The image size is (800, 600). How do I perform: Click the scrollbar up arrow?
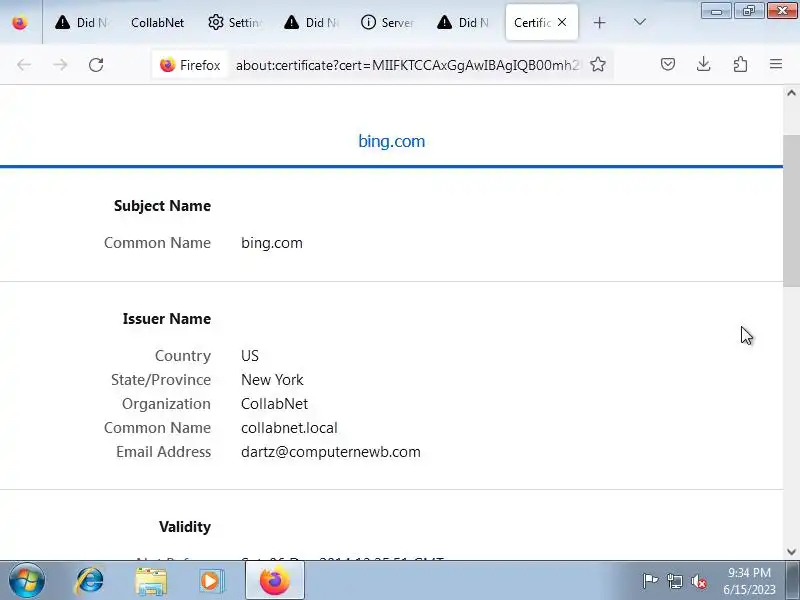point(791,93)
